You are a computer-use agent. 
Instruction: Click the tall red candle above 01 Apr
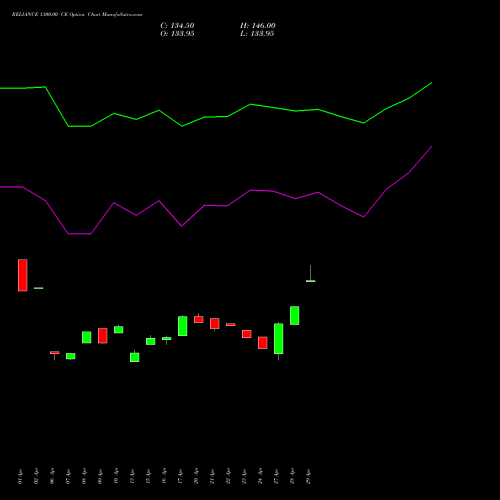point(23,275)
